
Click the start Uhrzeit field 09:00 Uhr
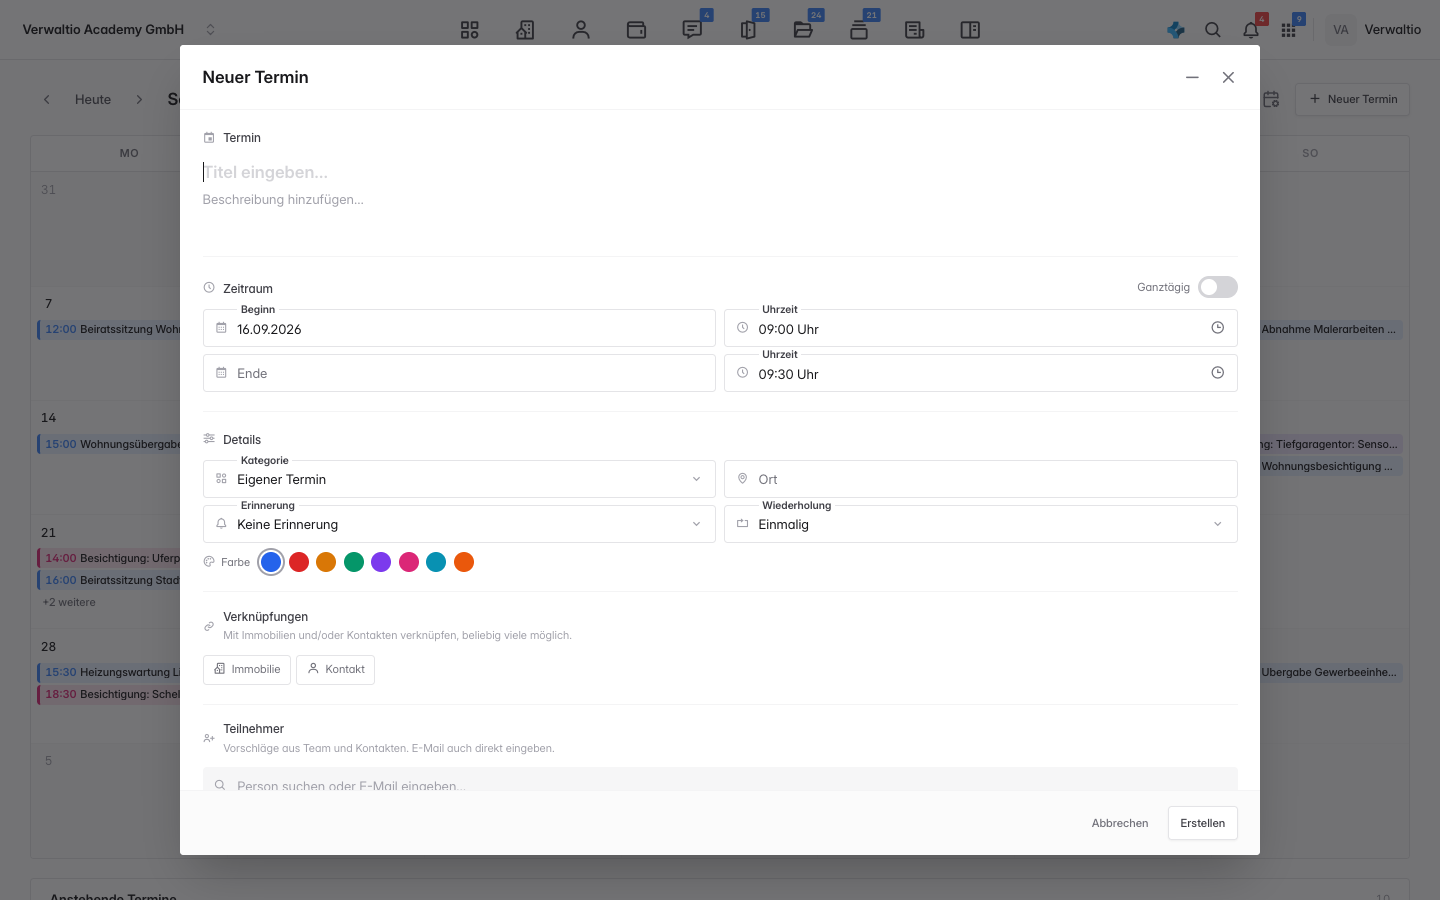click(981, 328)
